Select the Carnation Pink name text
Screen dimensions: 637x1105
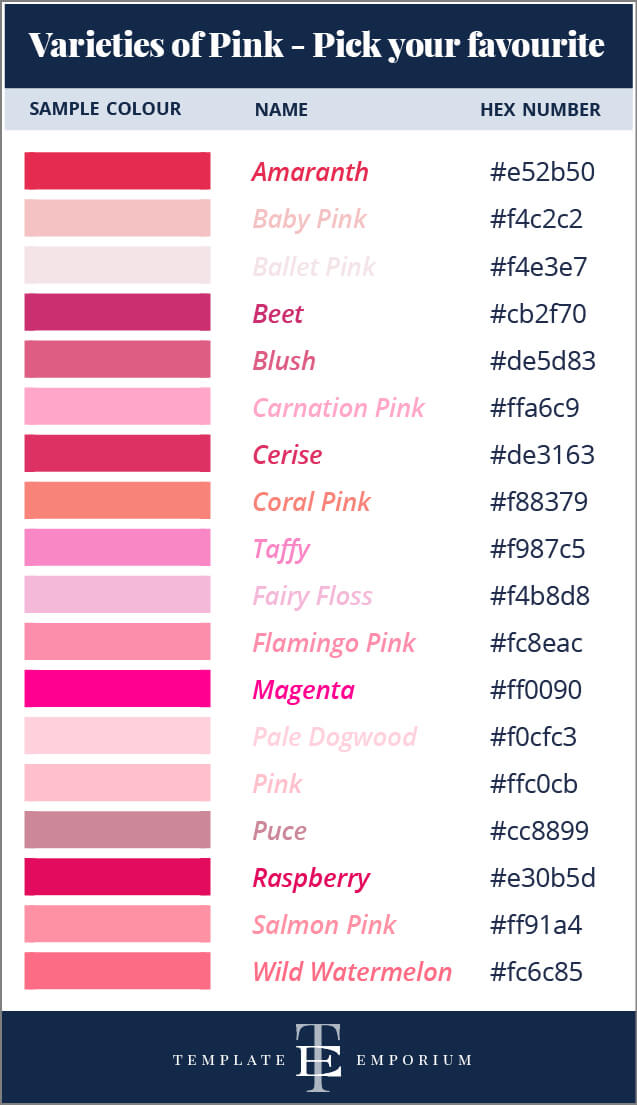coord(338,408)
